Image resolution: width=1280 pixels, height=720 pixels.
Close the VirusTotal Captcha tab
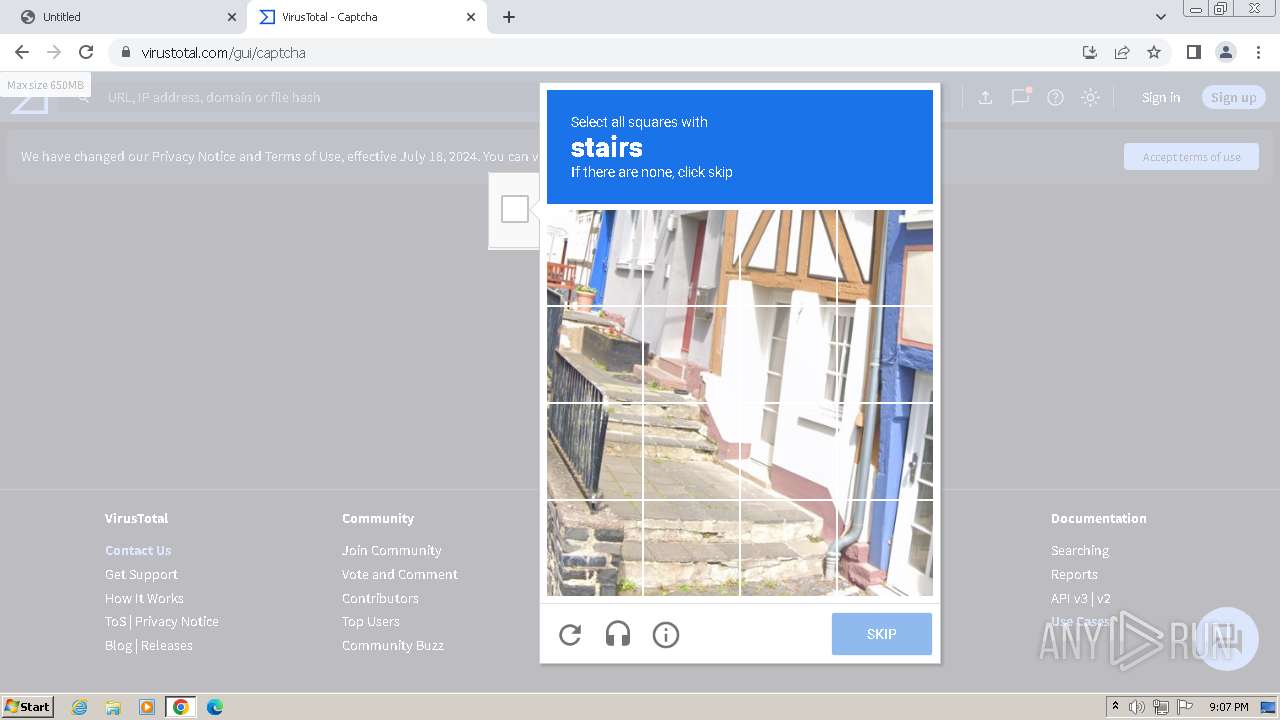pos(471,17)
